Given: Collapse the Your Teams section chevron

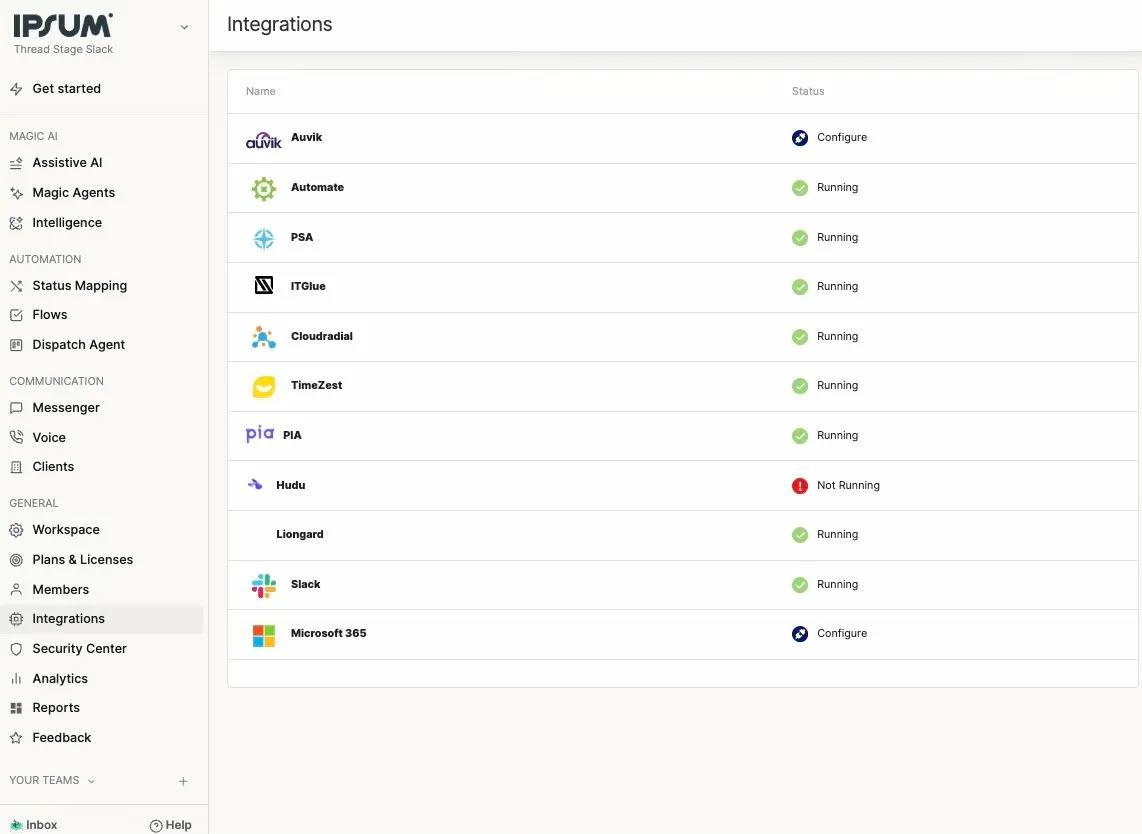Looking at the screenshot, I should [x=91, y=781].
